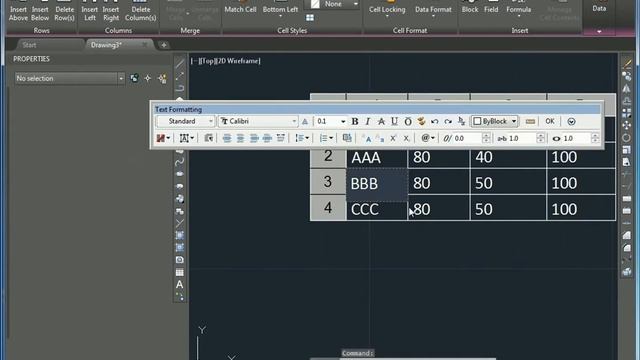Screen dimensions: 640x360
Task: Change text to Uppercase
Action: pyautogui.click(x=366, y=138)
